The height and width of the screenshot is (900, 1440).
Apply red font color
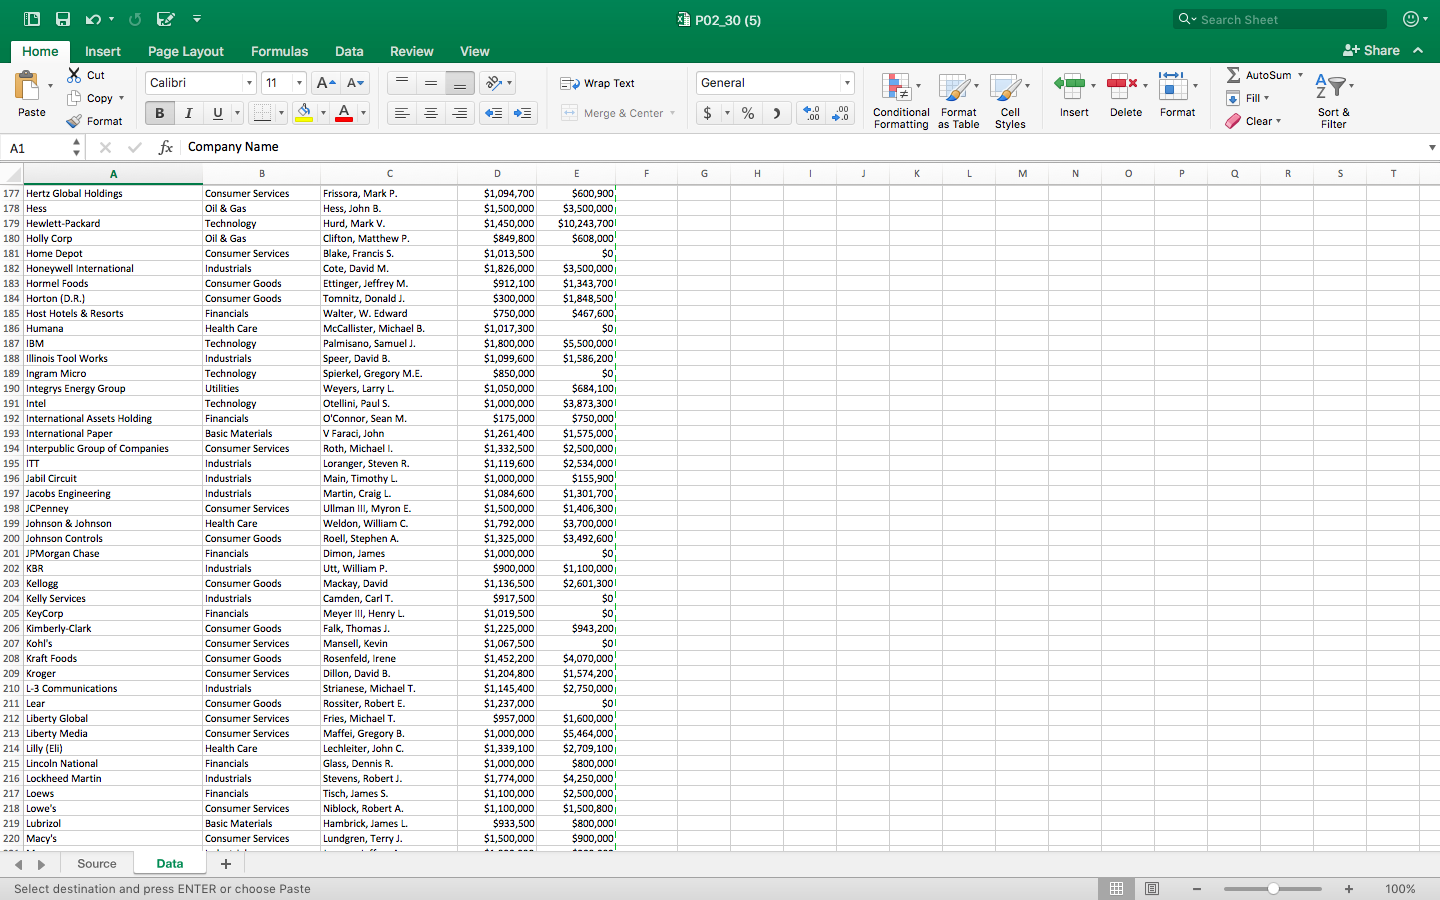pyautogui.click(x=344, y=113)
